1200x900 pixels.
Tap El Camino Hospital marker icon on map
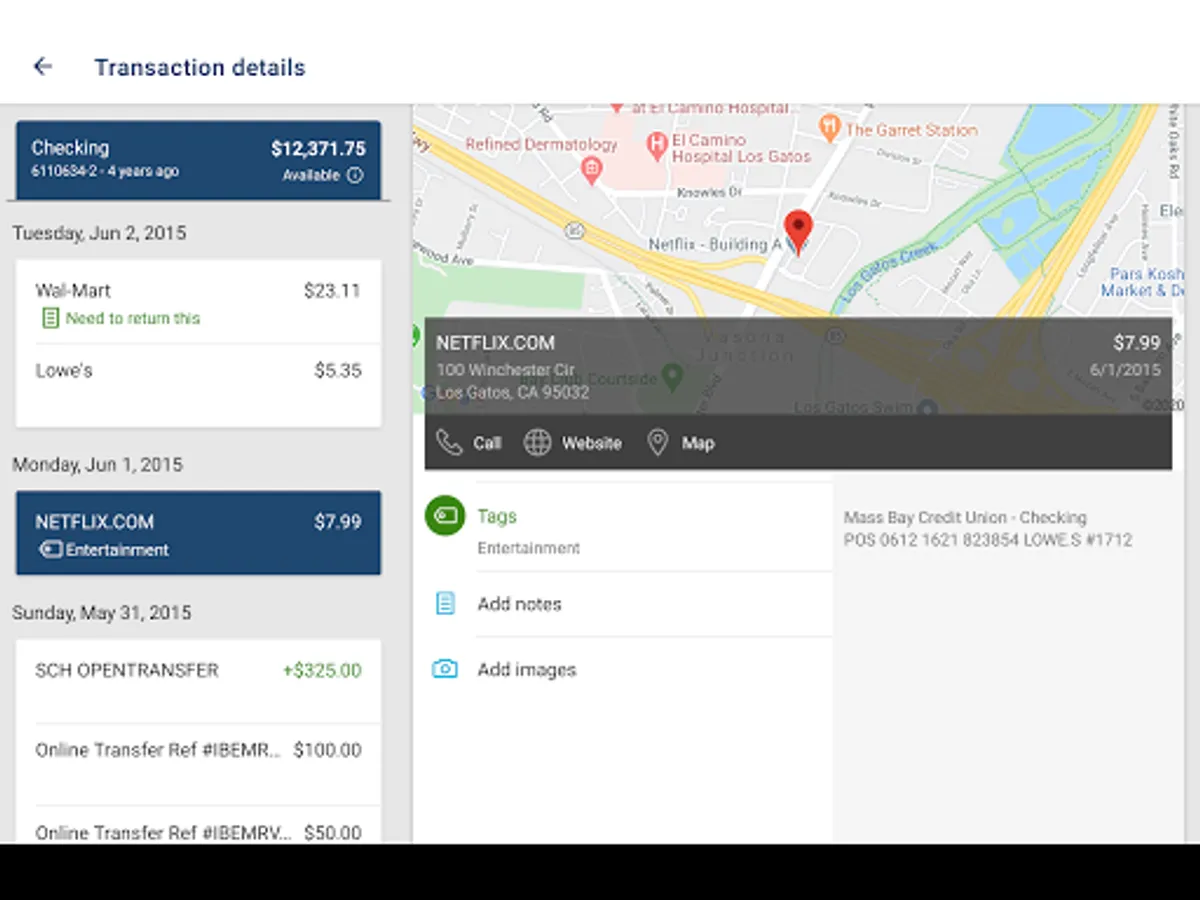click(657, 146)
